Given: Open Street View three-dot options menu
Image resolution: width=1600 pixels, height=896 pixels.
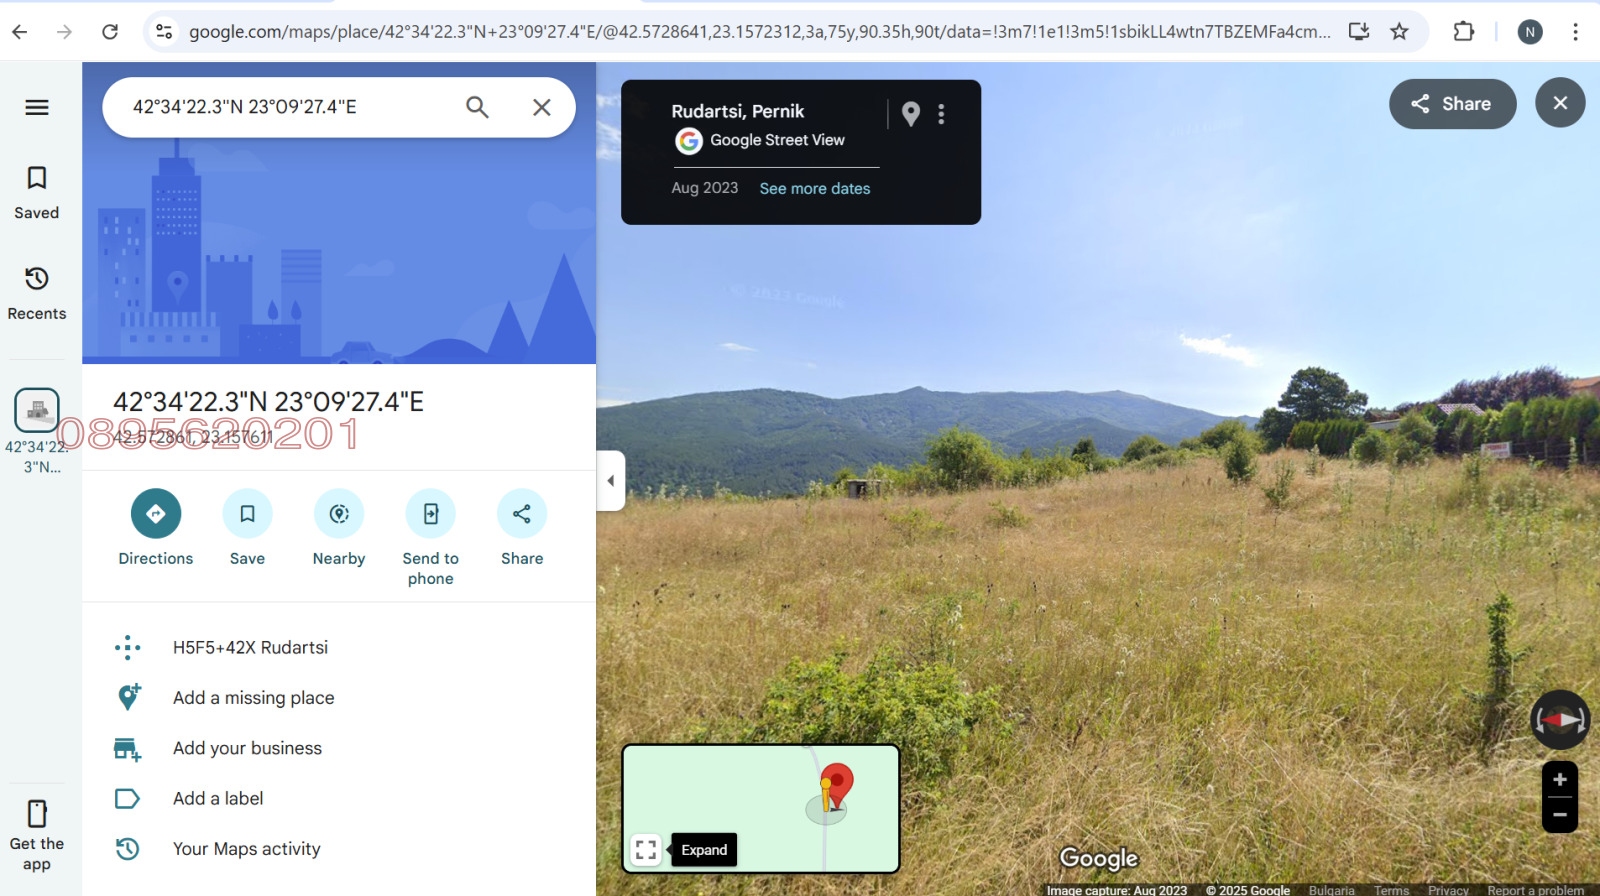Looking at the screenshot, I should pyautogui.click(x=941, y=114).
